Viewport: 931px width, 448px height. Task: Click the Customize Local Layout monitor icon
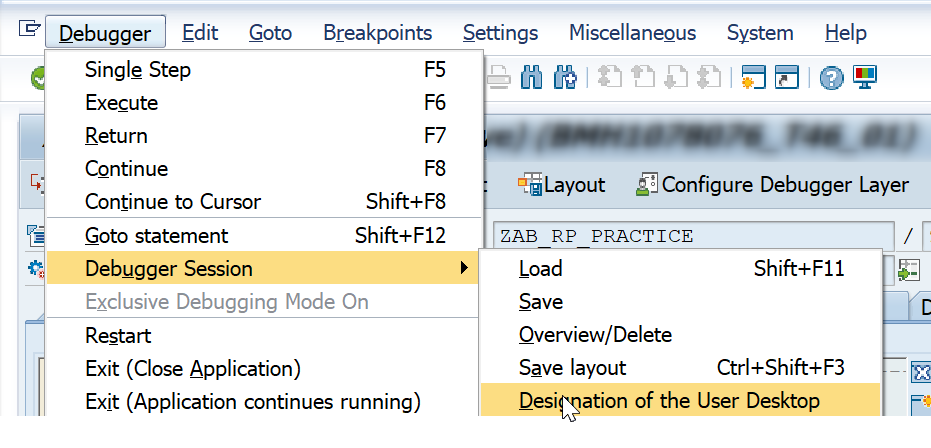click(864, 78)
